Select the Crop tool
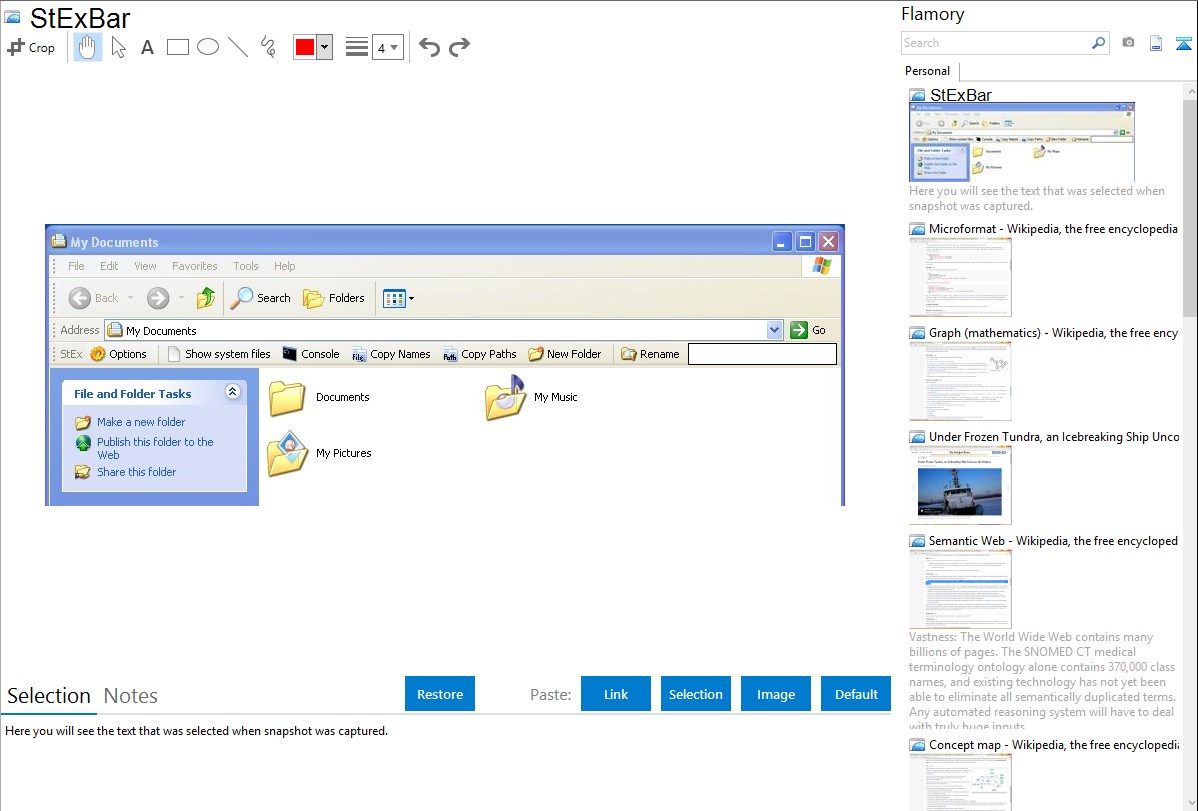This screenshot has height=811, width=1198. click(x=31, y=47)
